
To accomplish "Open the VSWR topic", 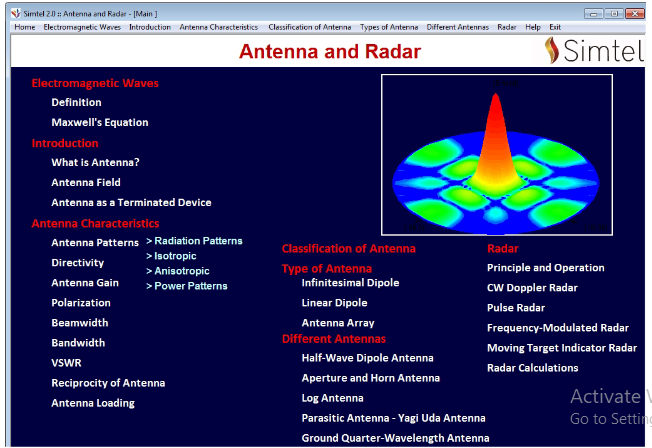I will [x=66, y=363].
